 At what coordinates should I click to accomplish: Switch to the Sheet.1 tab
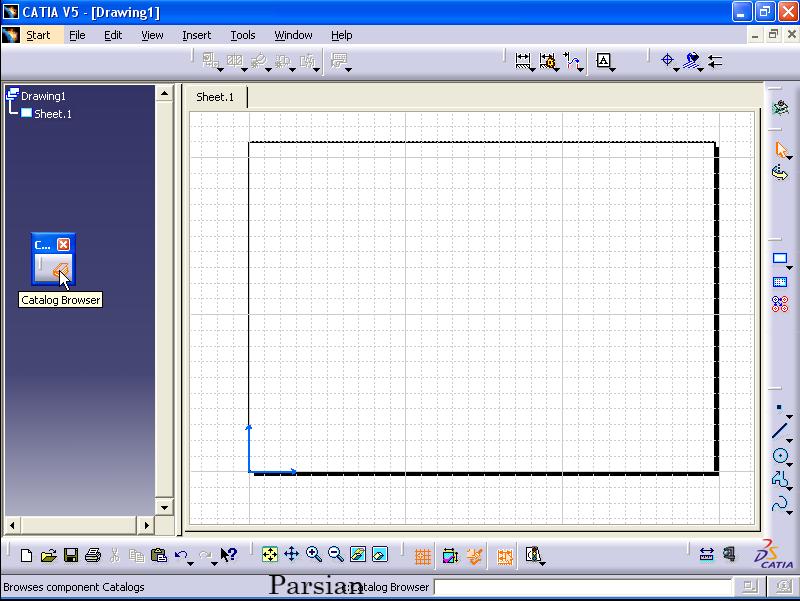click(216, 98)
